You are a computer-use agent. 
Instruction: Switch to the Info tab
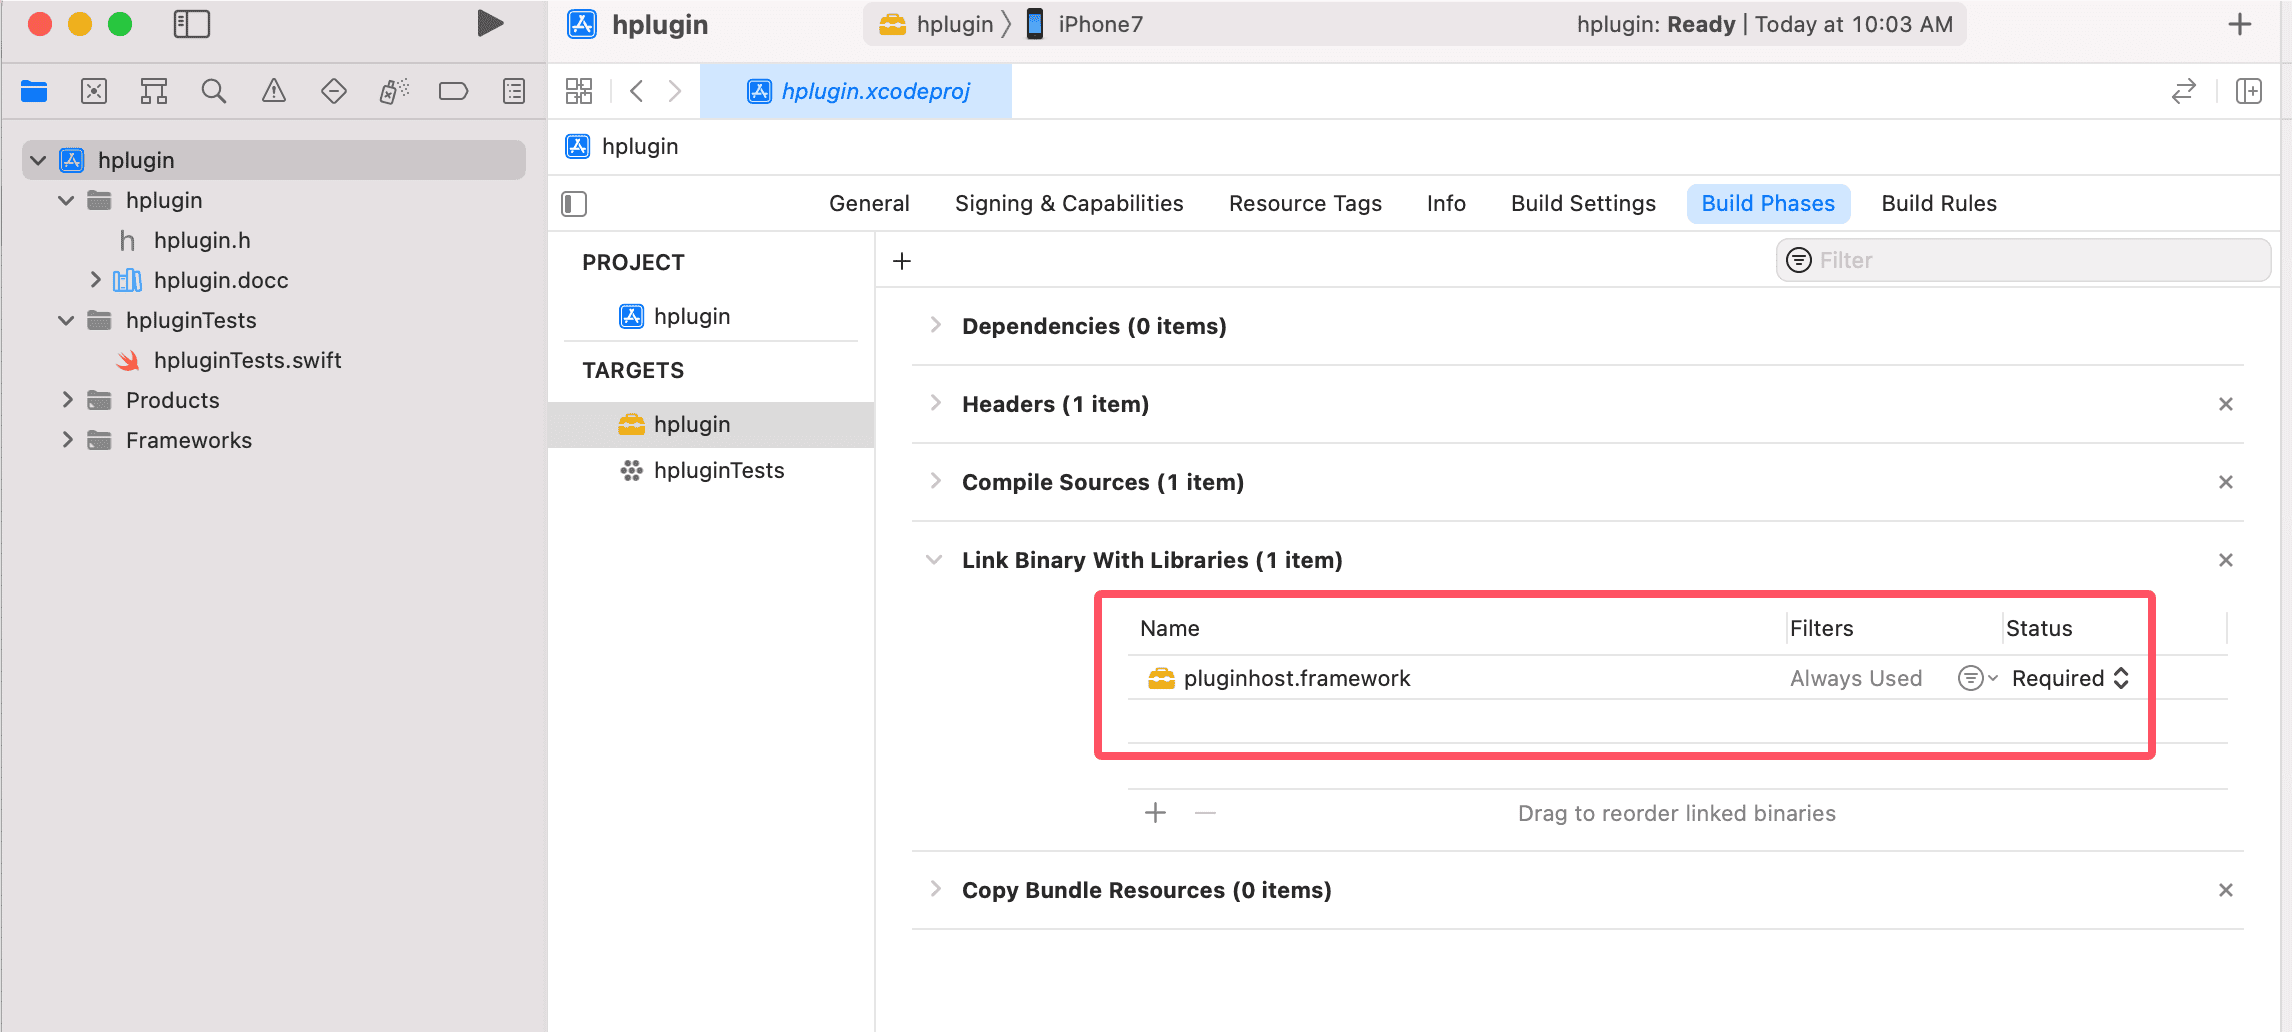[x=1446, y=204]
